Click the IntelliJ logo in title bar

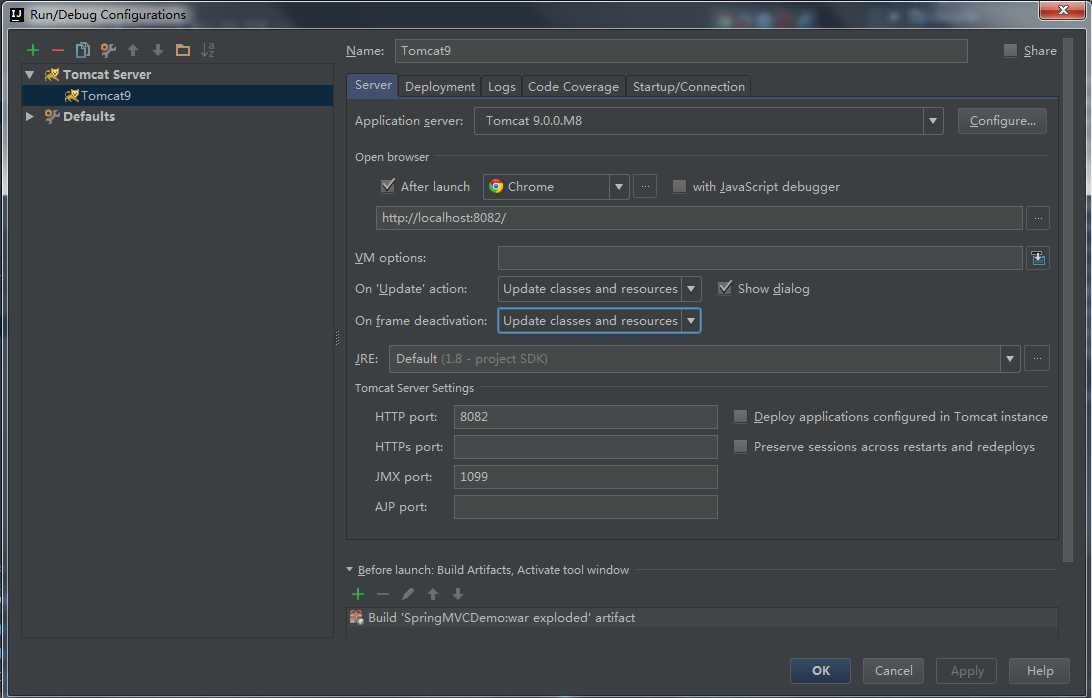(17, 14)
